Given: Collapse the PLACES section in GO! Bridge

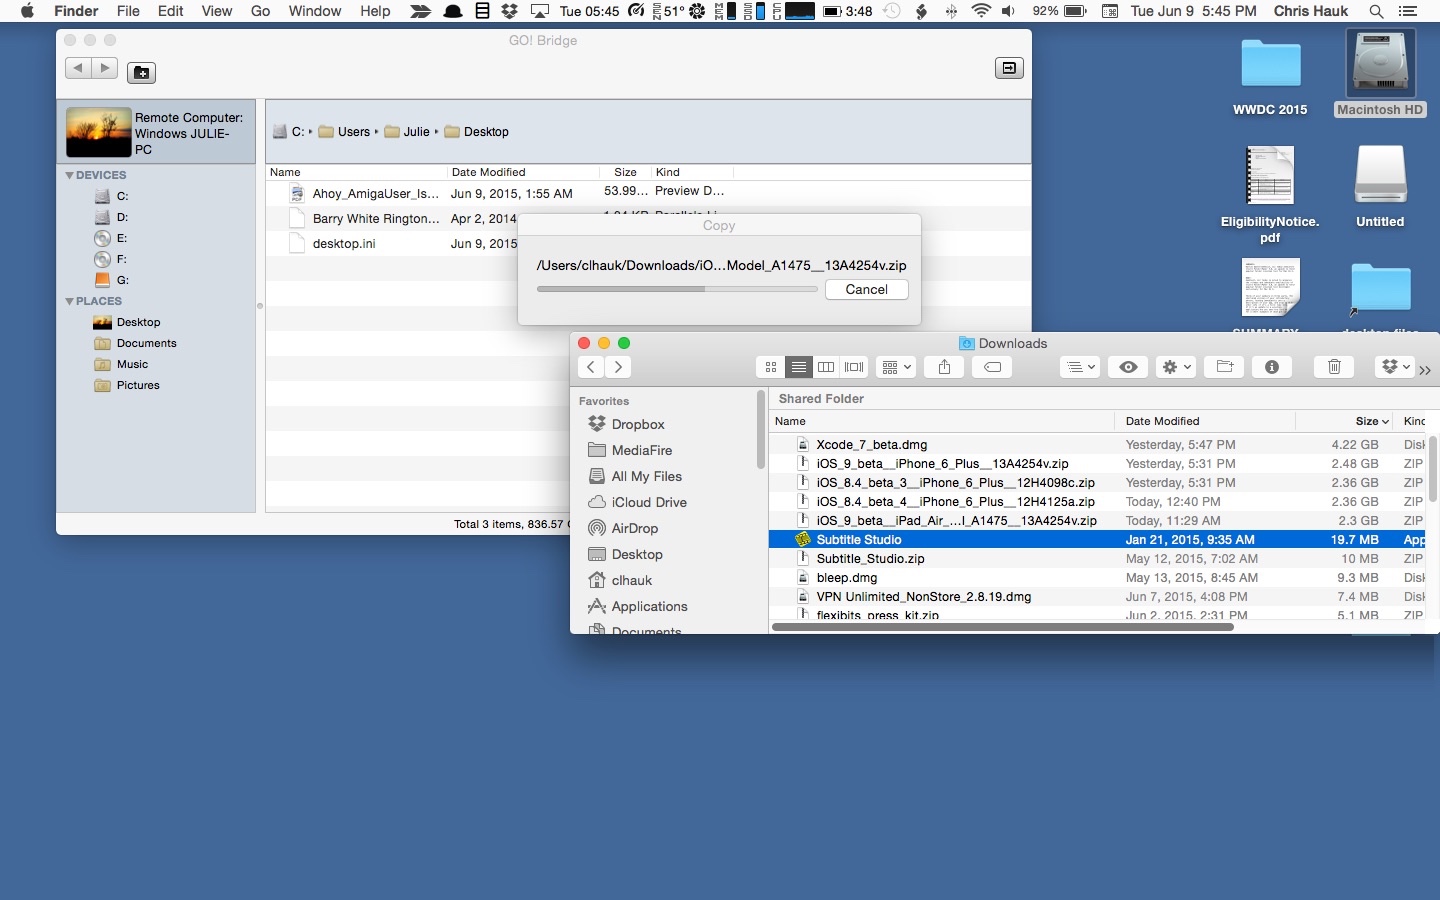Looking at the screenshot, I should click(x=70, y=301).
